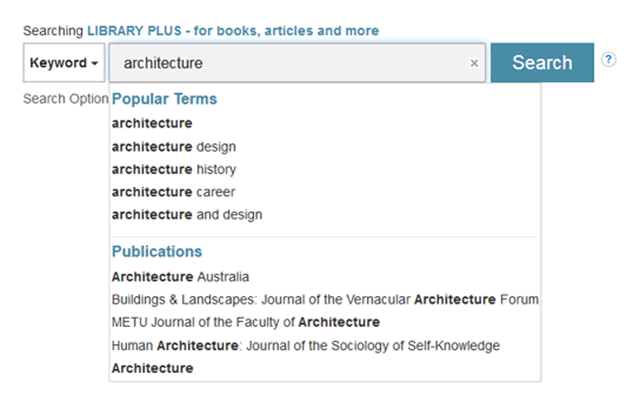Image resolution: width=640 pixels, height=402 pixels.
Task: Pick the 'architecture history' suggestion
Action: (x=174, y=169)
